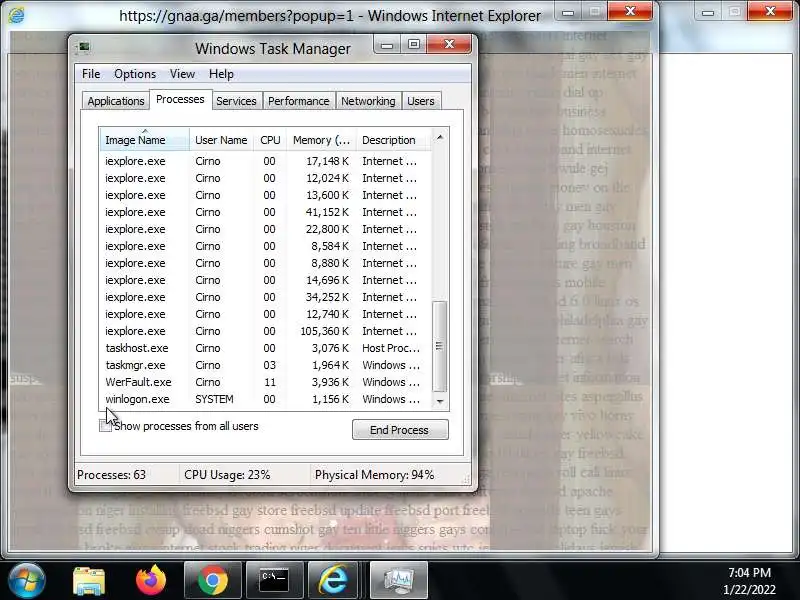This screenshot has width=800, height=600.
Task: Click the SYSTEM user name cell
Action: click(214, 399)
